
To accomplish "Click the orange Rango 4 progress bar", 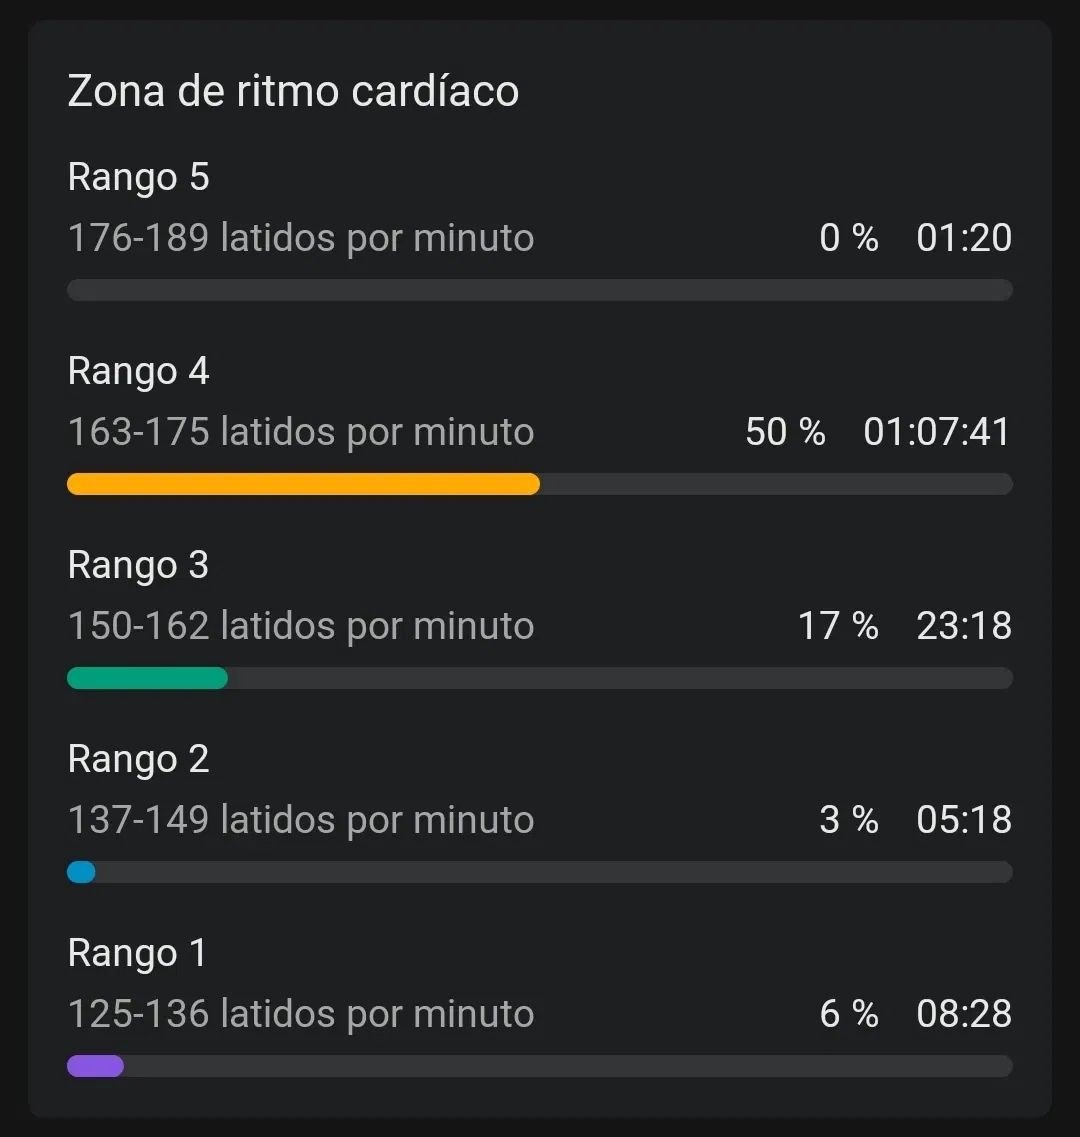I will point(303,484).
